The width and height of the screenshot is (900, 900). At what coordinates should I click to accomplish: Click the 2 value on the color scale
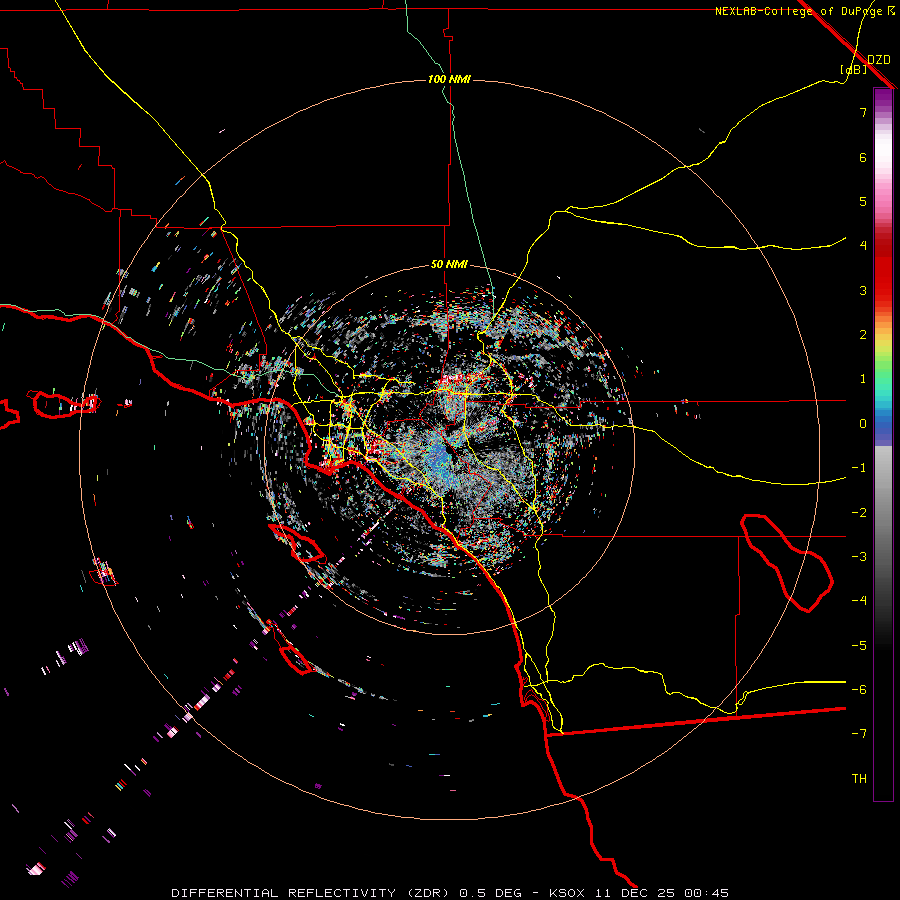(x=863, y=335)
